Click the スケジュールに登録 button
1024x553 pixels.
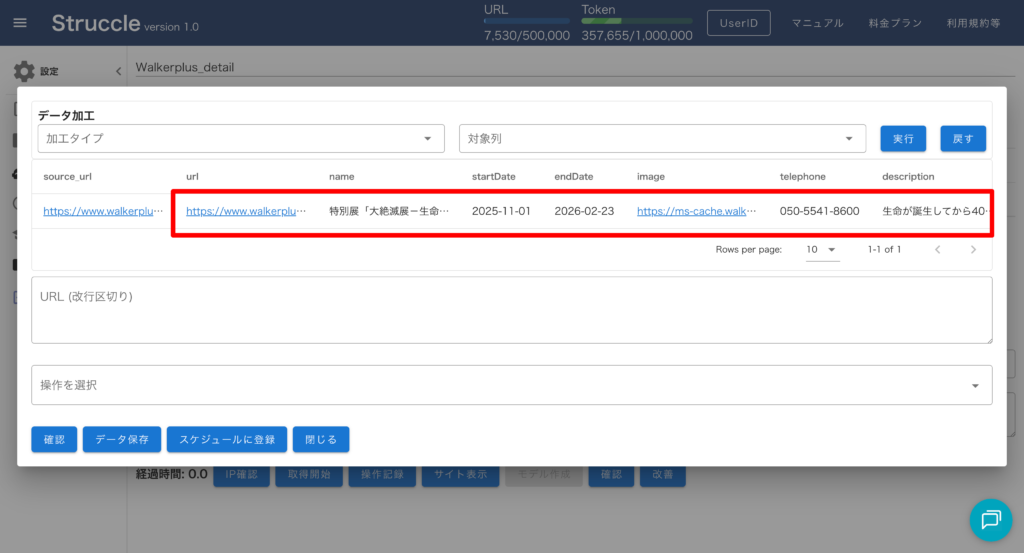coord(226,439)
